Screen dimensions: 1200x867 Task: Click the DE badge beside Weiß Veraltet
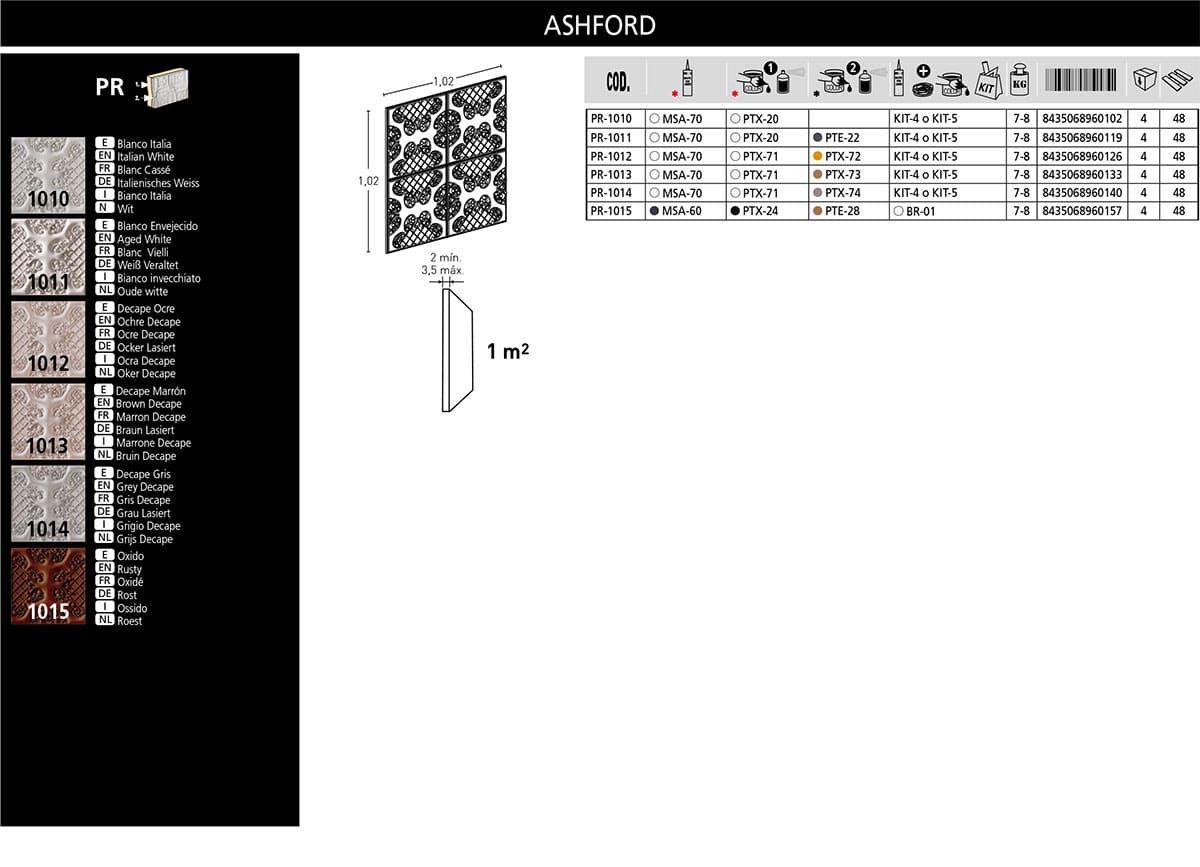click(104, 265)
